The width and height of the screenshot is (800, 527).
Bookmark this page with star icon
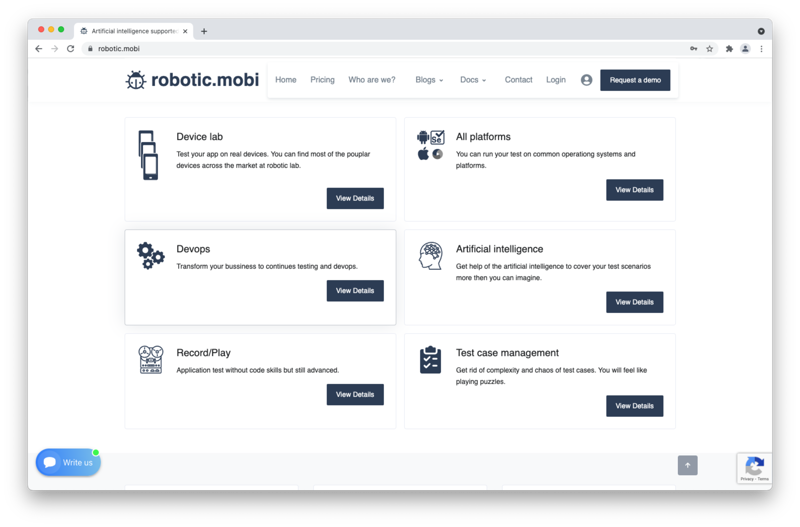pos(710,48)
